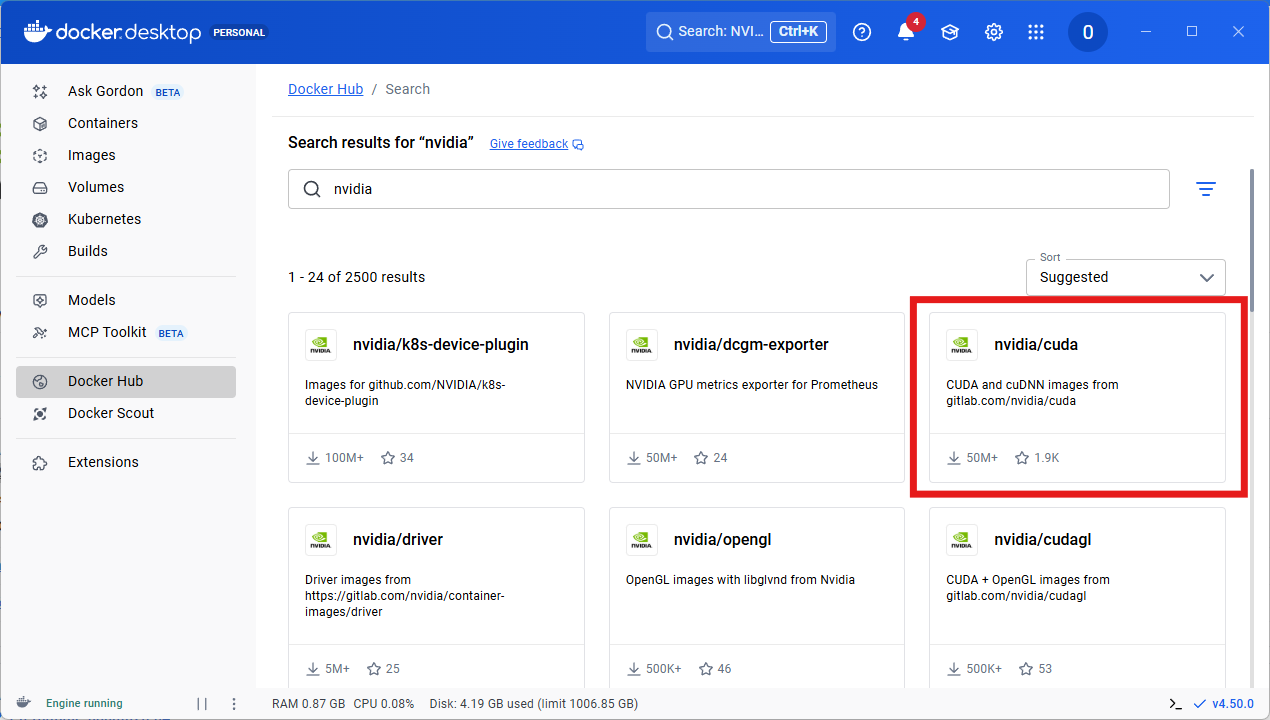Click the Ask Gordon sparkle icon
The height and width of the screenshot is (720, 1270).
pyautogui.click(x=40, y=91)
